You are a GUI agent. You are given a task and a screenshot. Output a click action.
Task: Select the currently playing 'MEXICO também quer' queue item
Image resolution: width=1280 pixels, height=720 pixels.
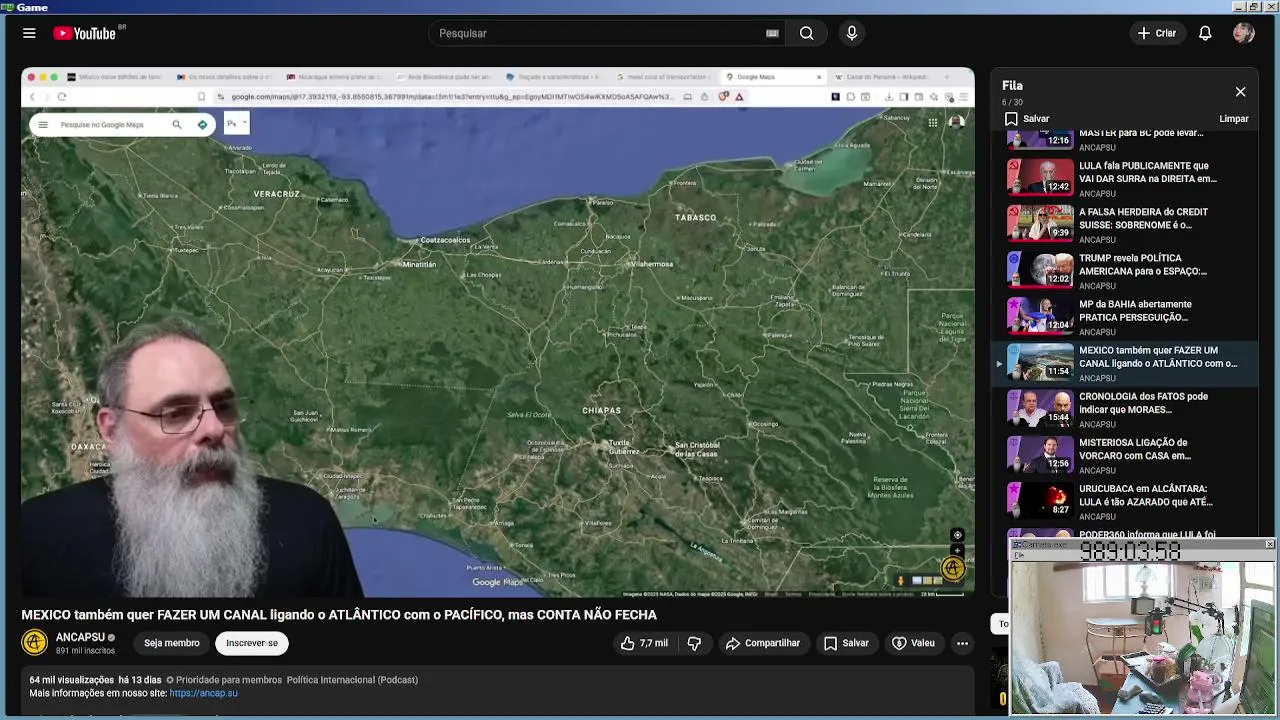pos(1125,363)
